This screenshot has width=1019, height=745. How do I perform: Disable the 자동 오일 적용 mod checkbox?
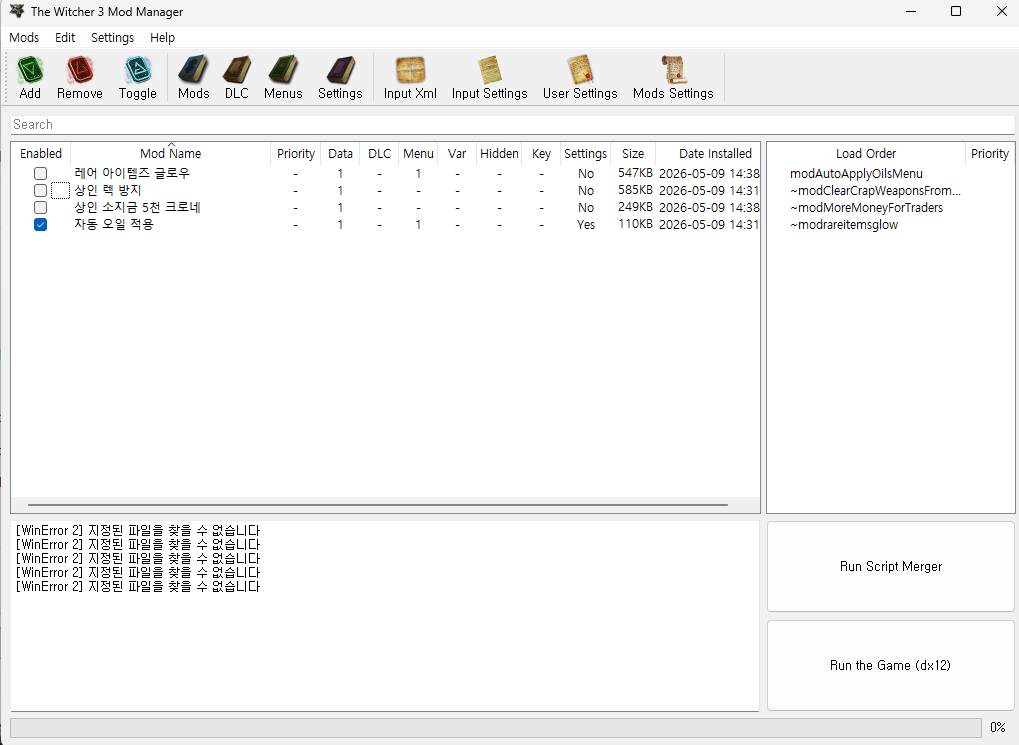coord(40,224)
